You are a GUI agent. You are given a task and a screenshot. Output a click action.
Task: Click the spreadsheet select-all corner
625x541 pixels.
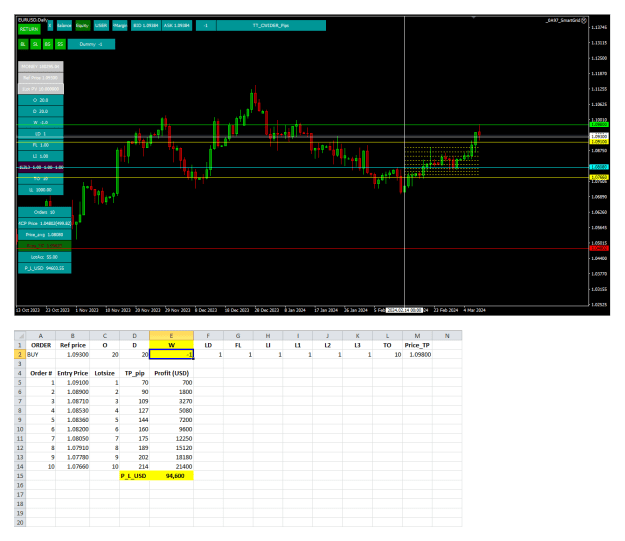pyautogui.click(x=20, y=336)
